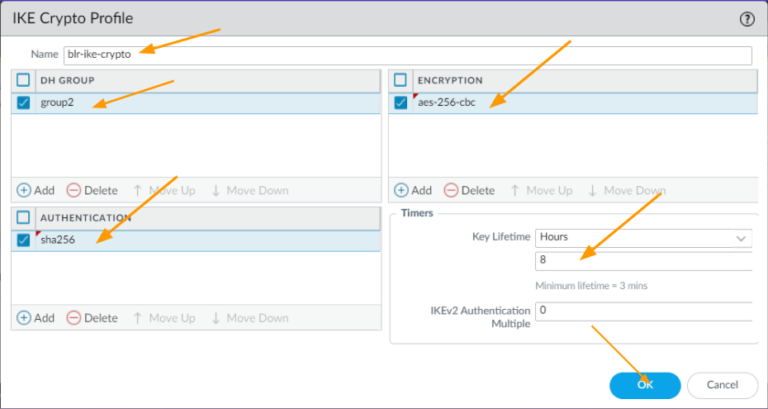Click Delete icon under DH Group
The width and height of the screenshot is (768, 409).
(x=74, y=190)
